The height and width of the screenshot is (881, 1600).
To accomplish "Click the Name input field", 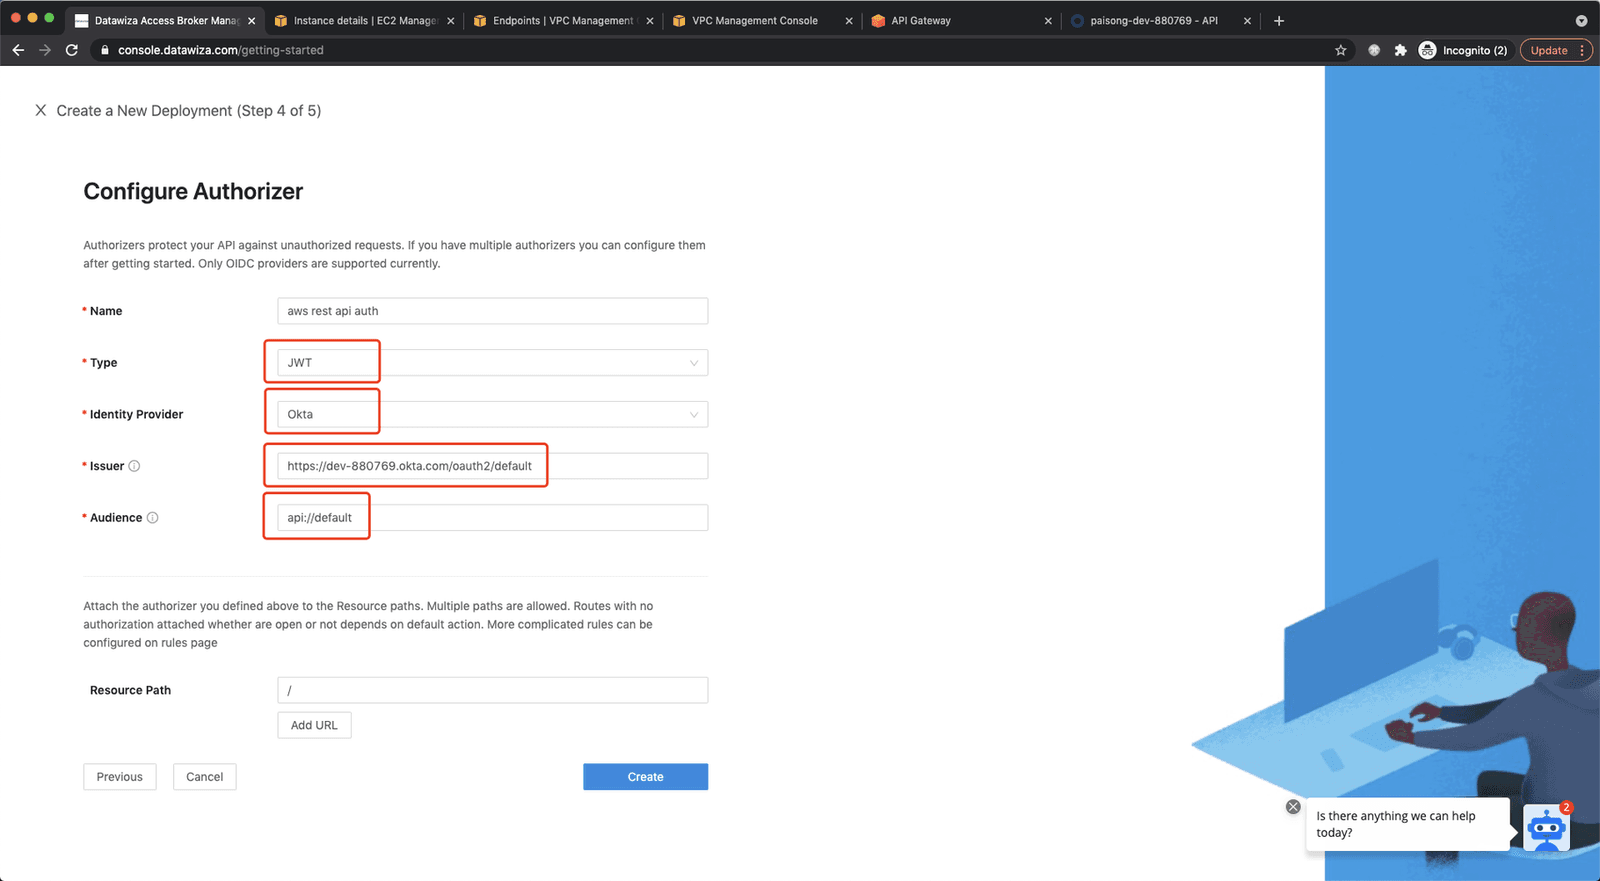I will pos(492,311).
